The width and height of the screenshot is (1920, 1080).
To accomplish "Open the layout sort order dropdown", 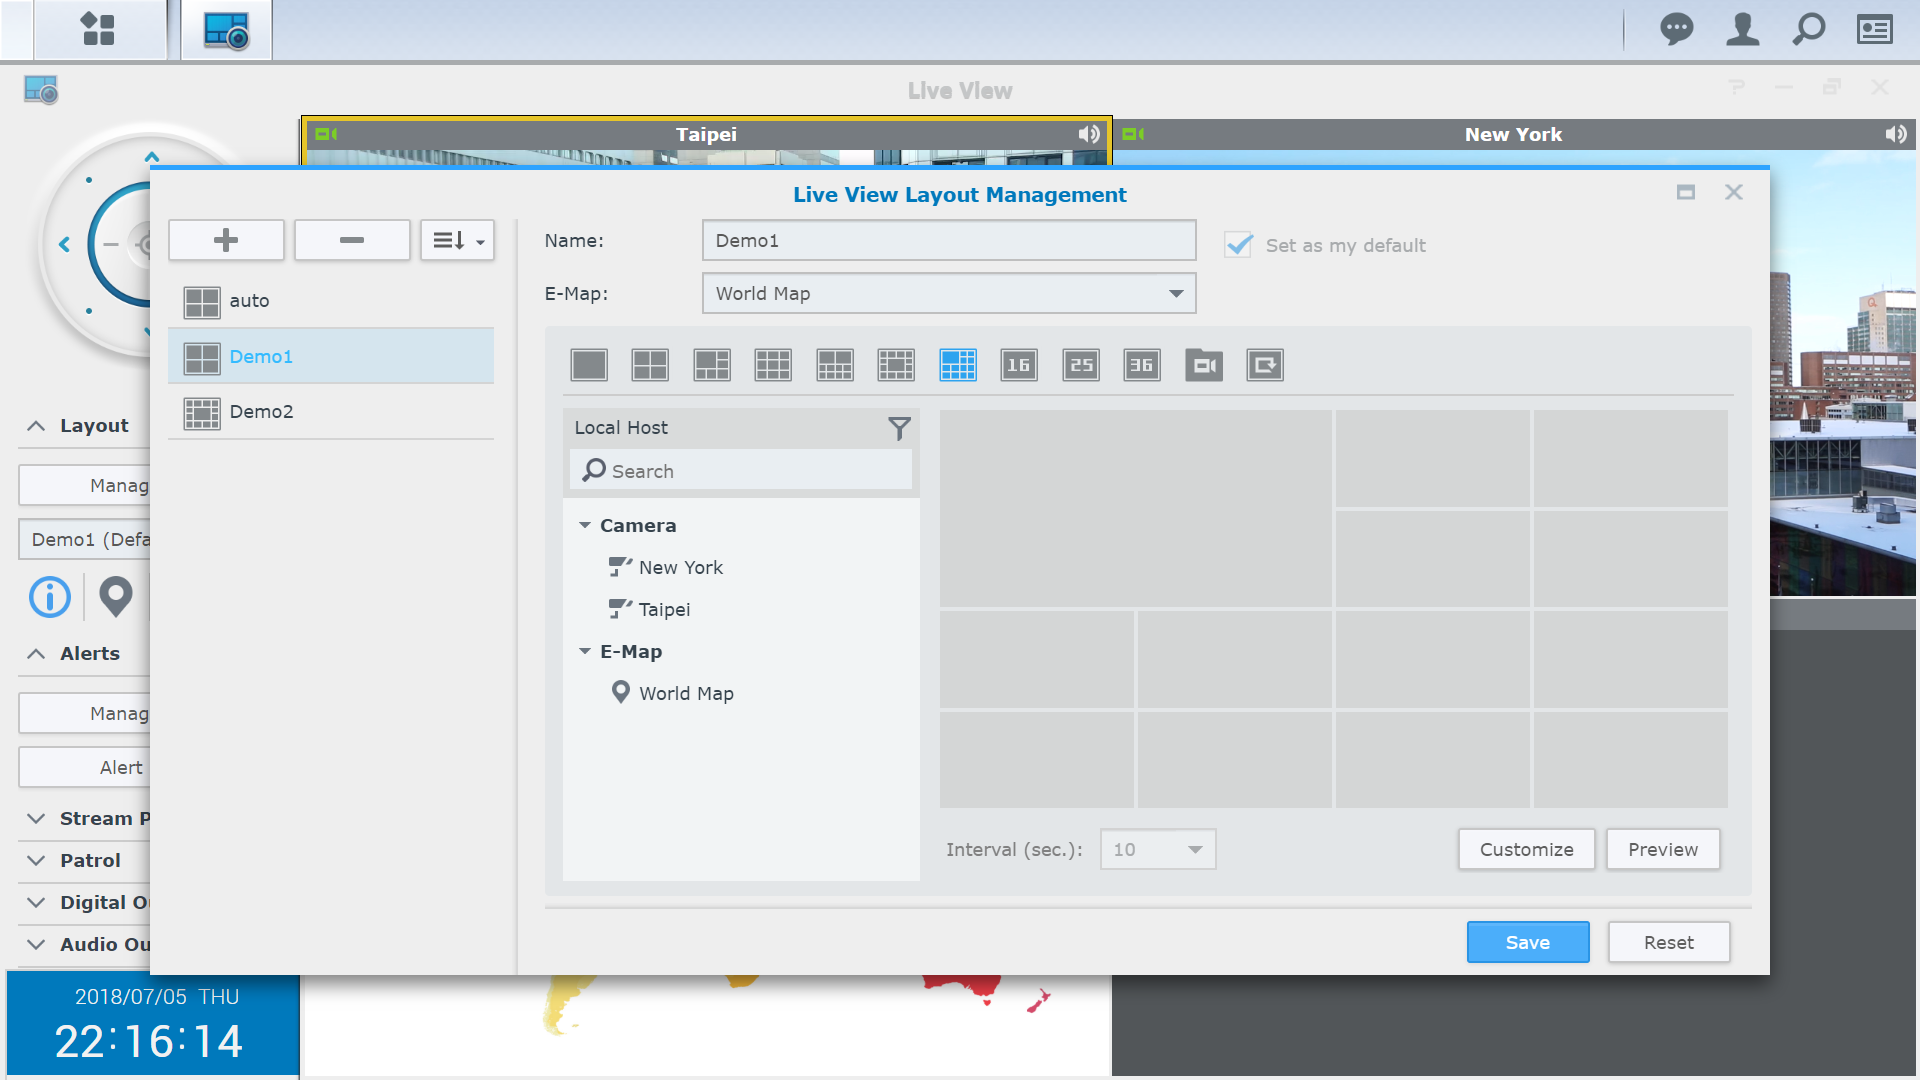I will click(457, 240).
